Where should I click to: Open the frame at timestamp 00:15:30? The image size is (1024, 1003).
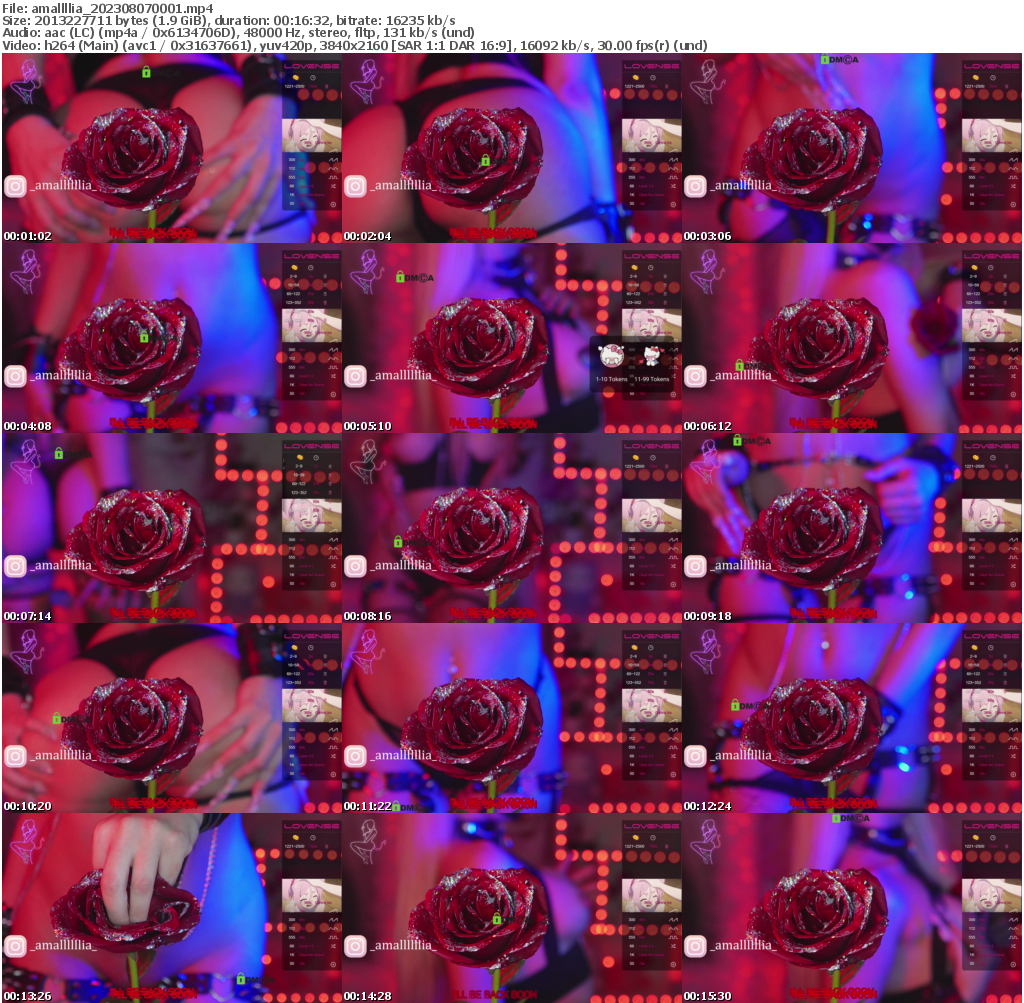pyautogui.click(x=852, y=908)
